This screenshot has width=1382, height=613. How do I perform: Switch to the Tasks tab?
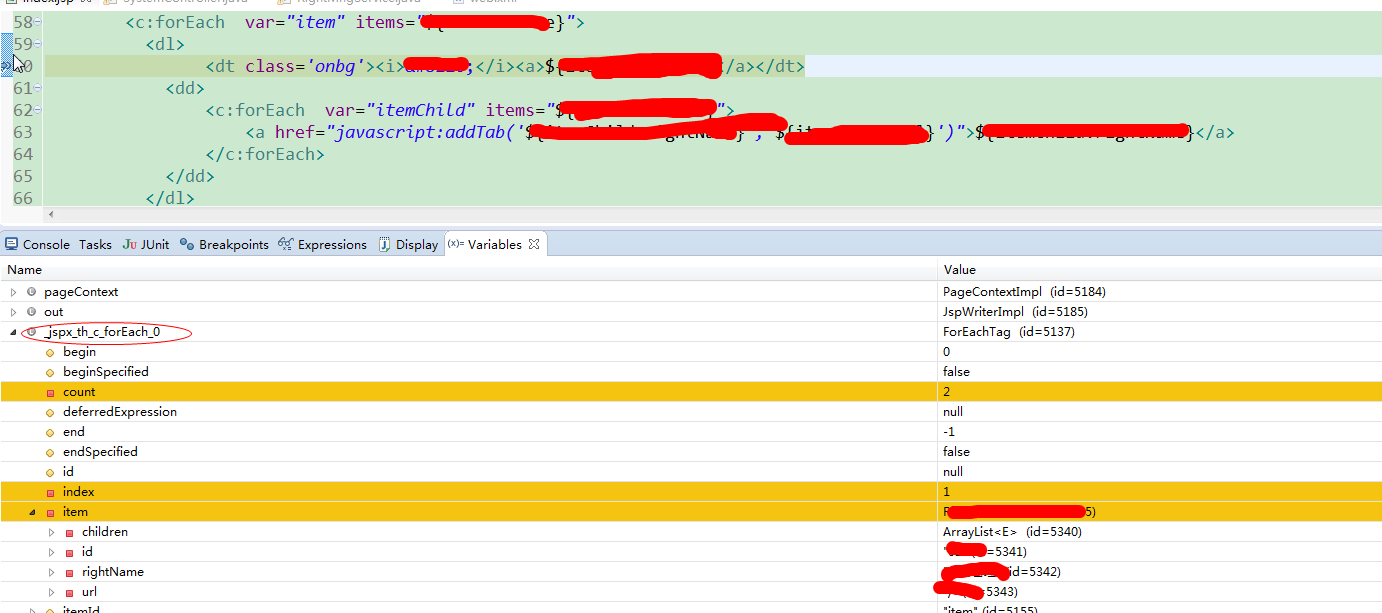[95, 244]
